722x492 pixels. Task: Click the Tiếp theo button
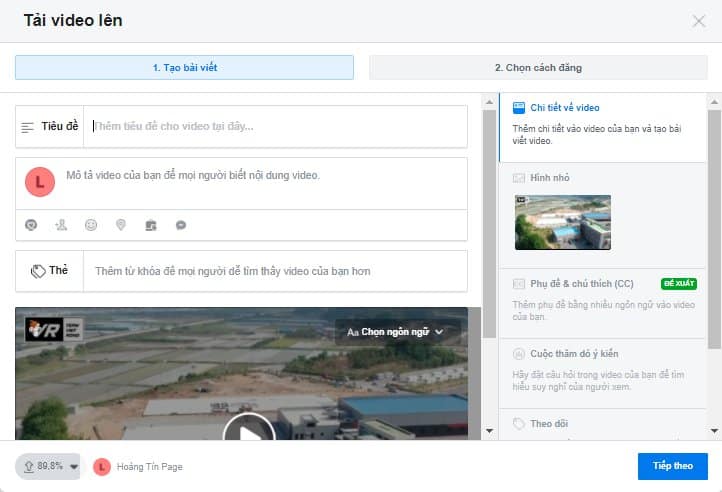coord(672,466)
